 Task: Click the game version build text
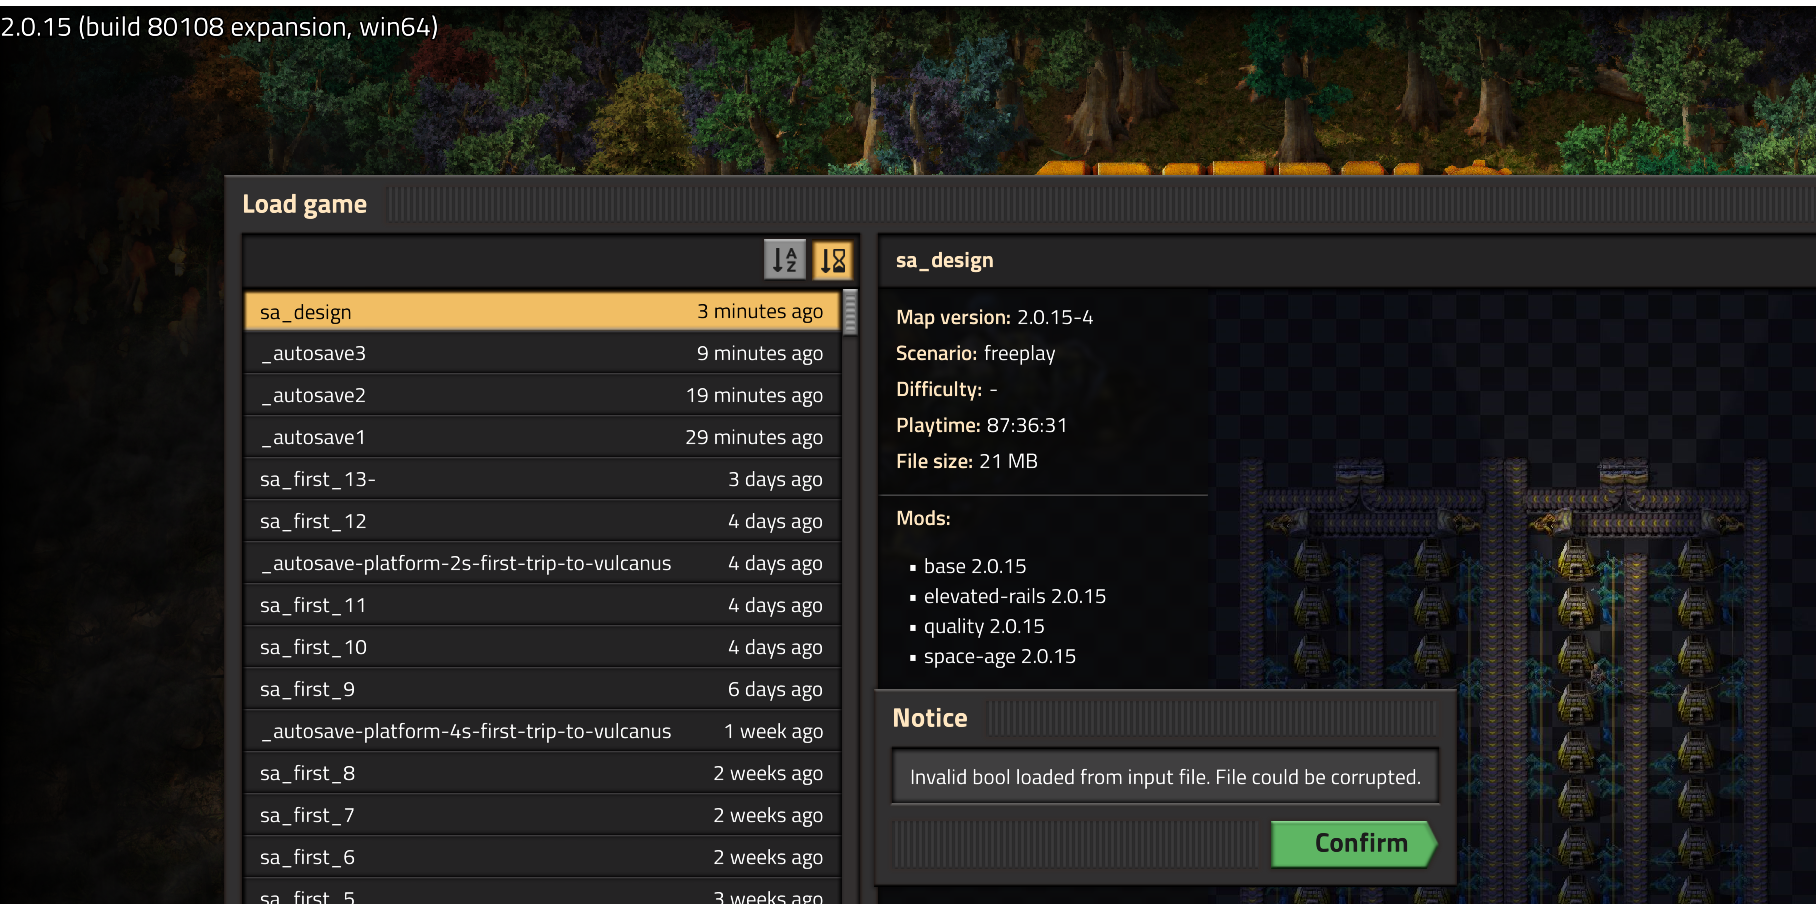point(219,27)
